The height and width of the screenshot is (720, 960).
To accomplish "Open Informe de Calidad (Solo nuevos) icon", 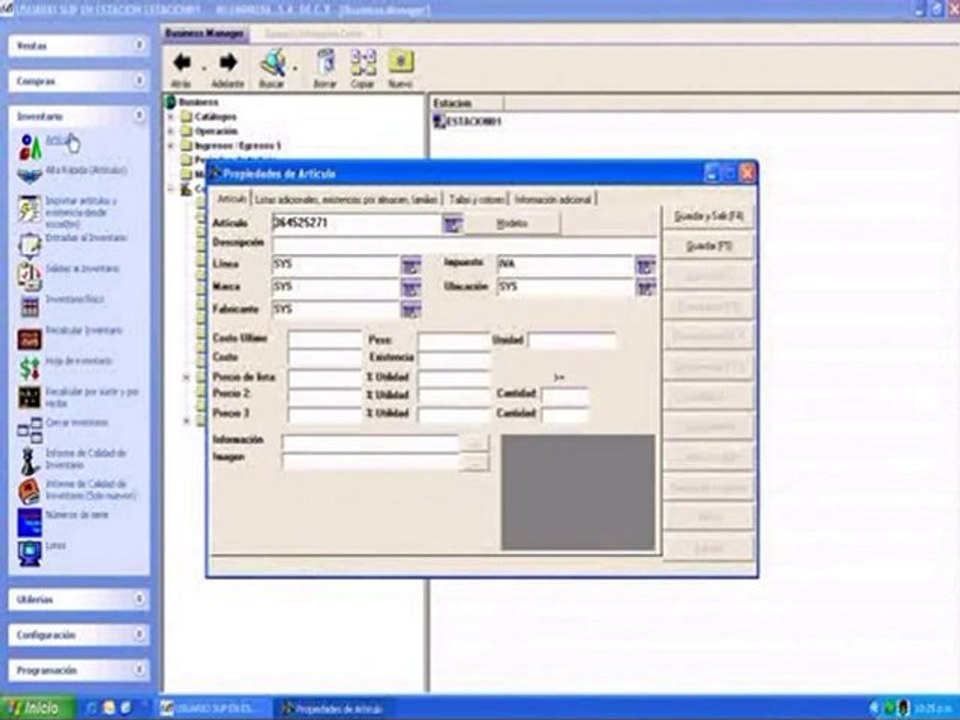I will coord(29,491).
